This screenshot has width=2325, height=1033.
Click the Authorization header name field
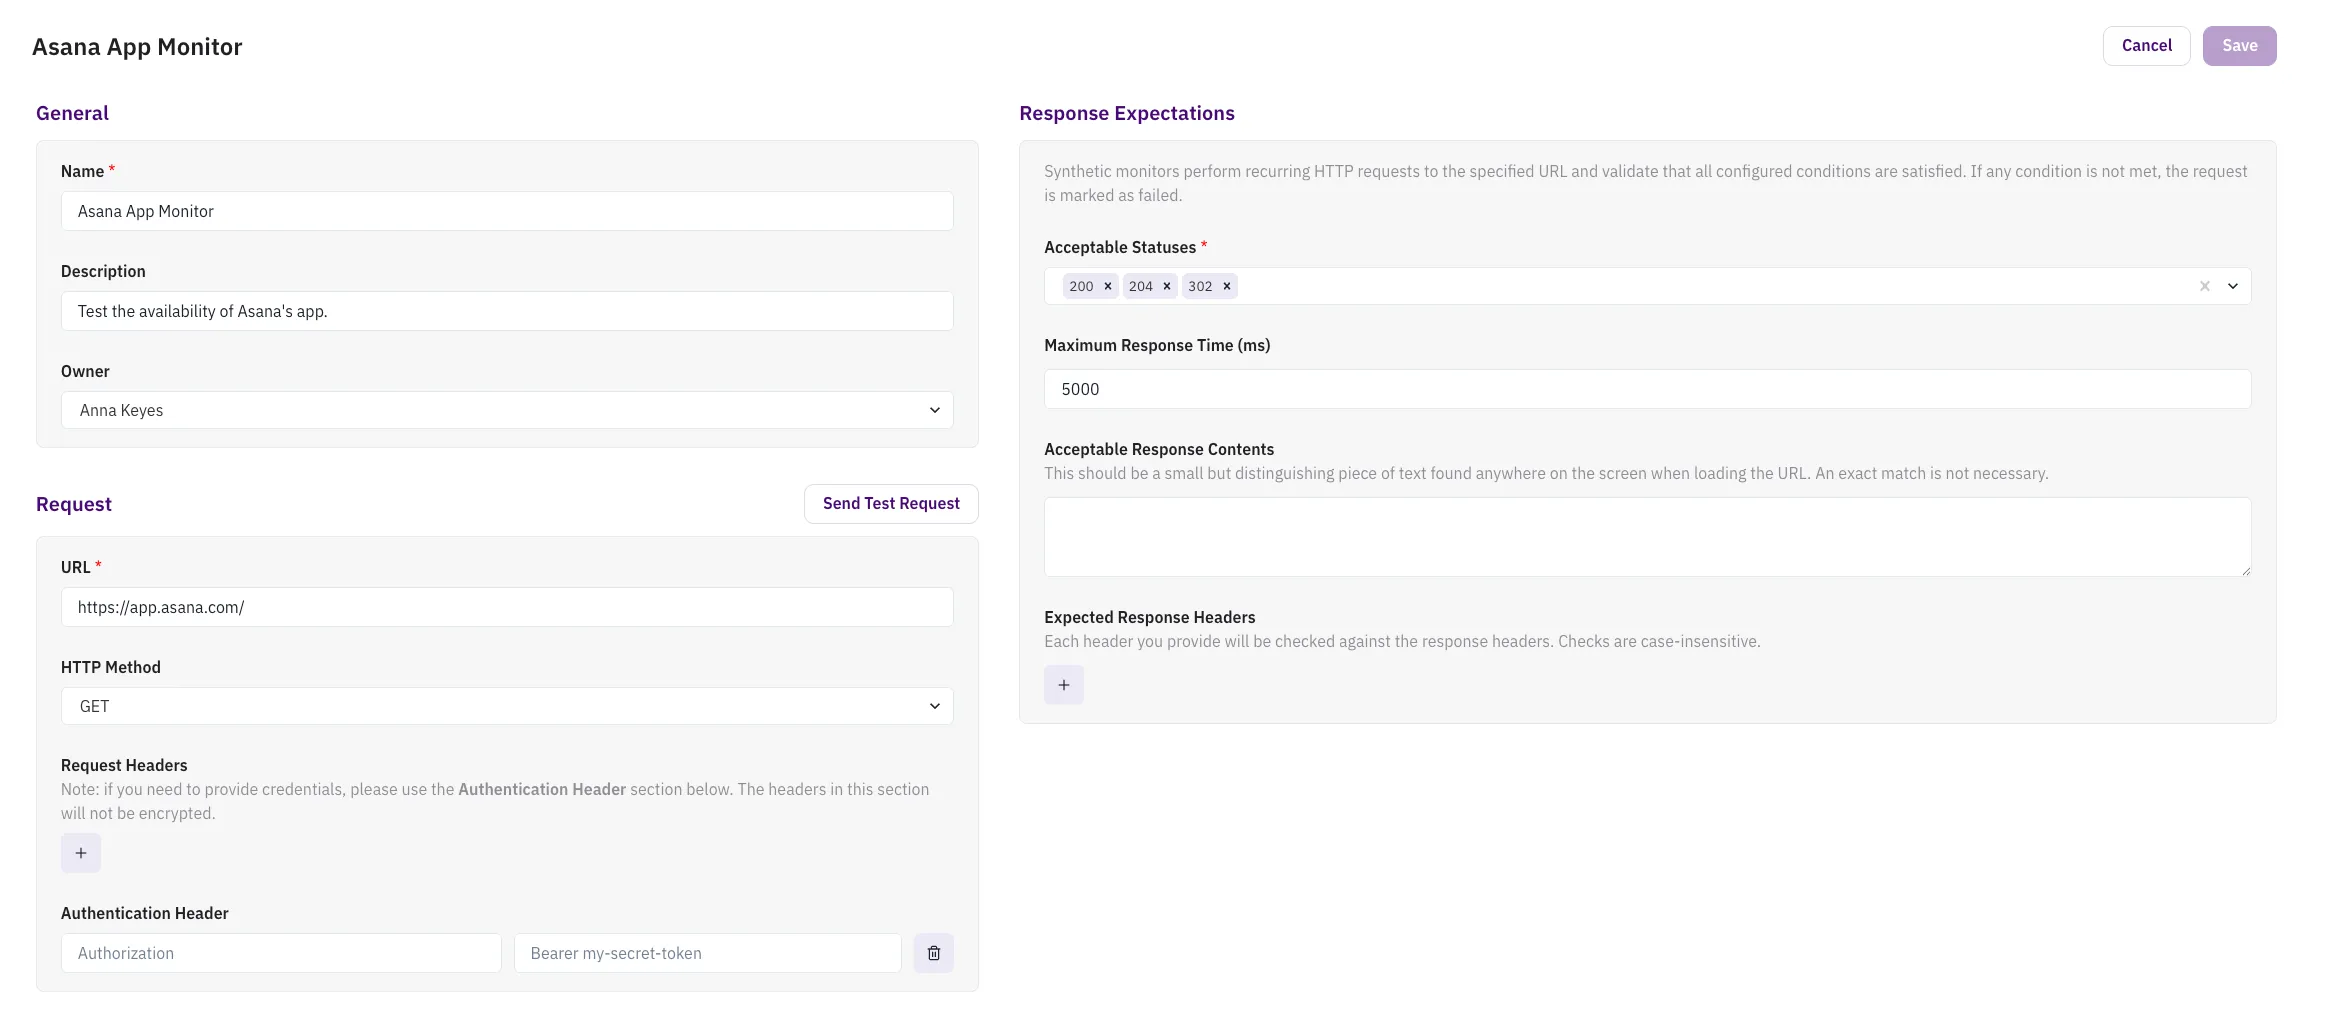point(281,953)
